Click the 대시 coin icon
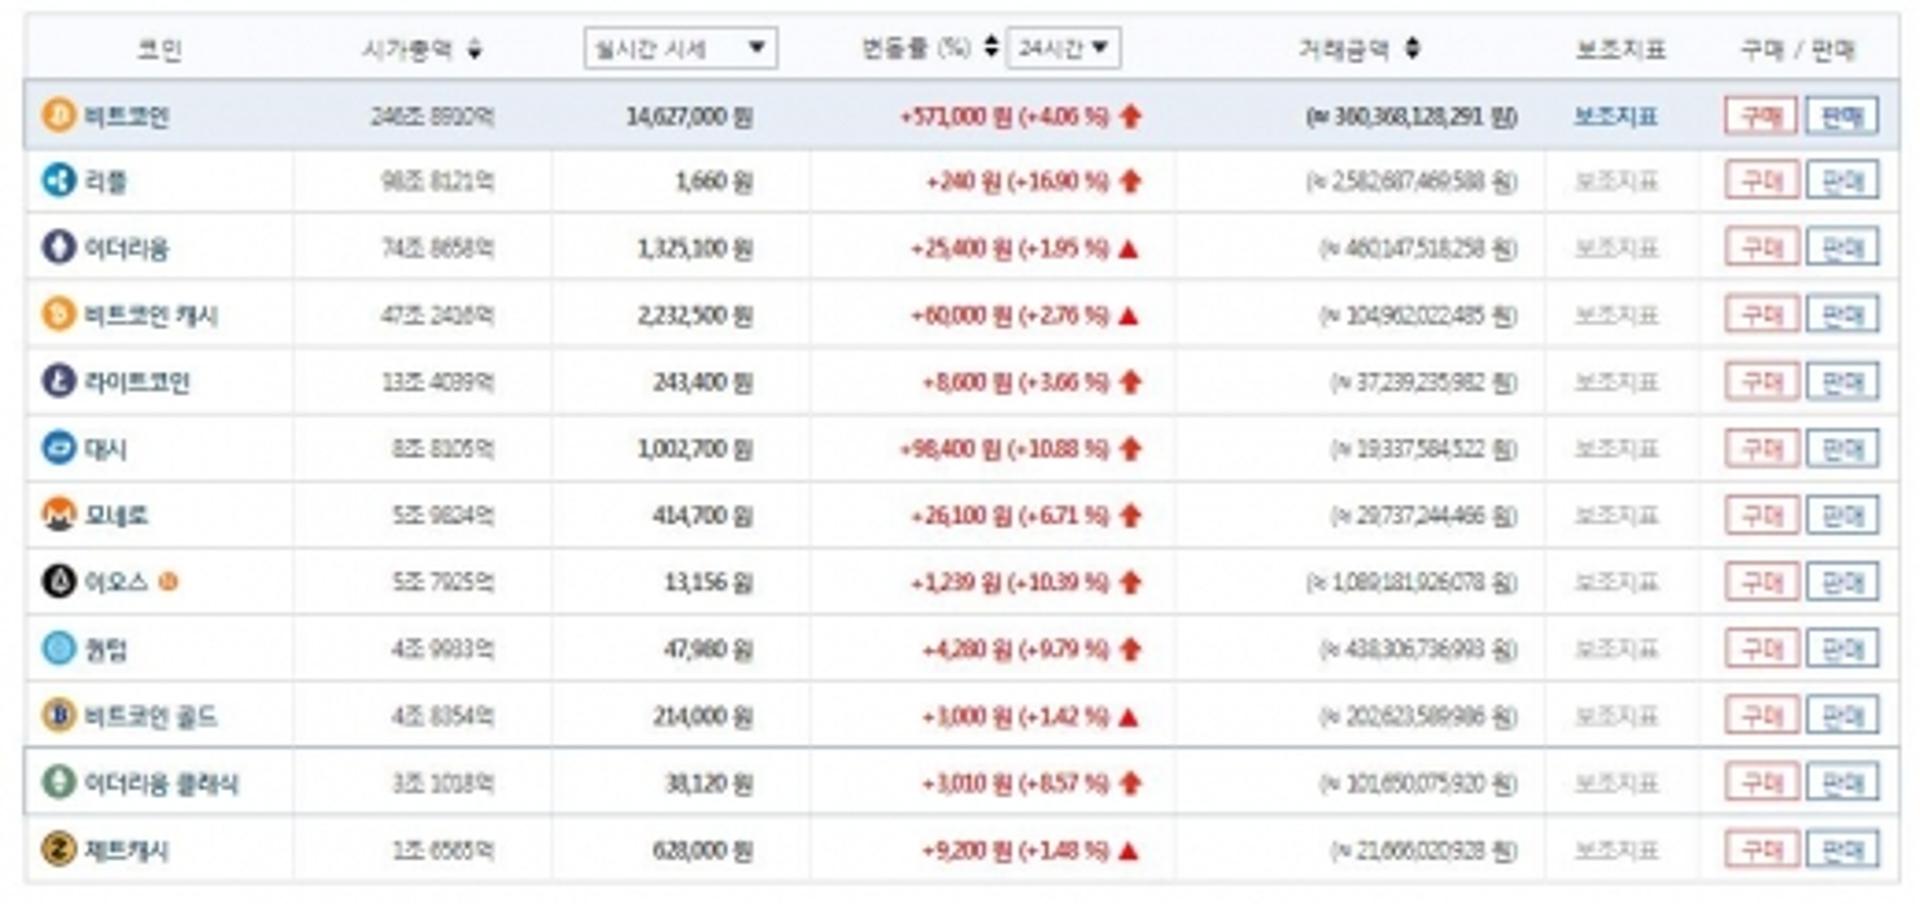Image resolution: width=1920 pixels, height=904 pixels. coord(59,448)
